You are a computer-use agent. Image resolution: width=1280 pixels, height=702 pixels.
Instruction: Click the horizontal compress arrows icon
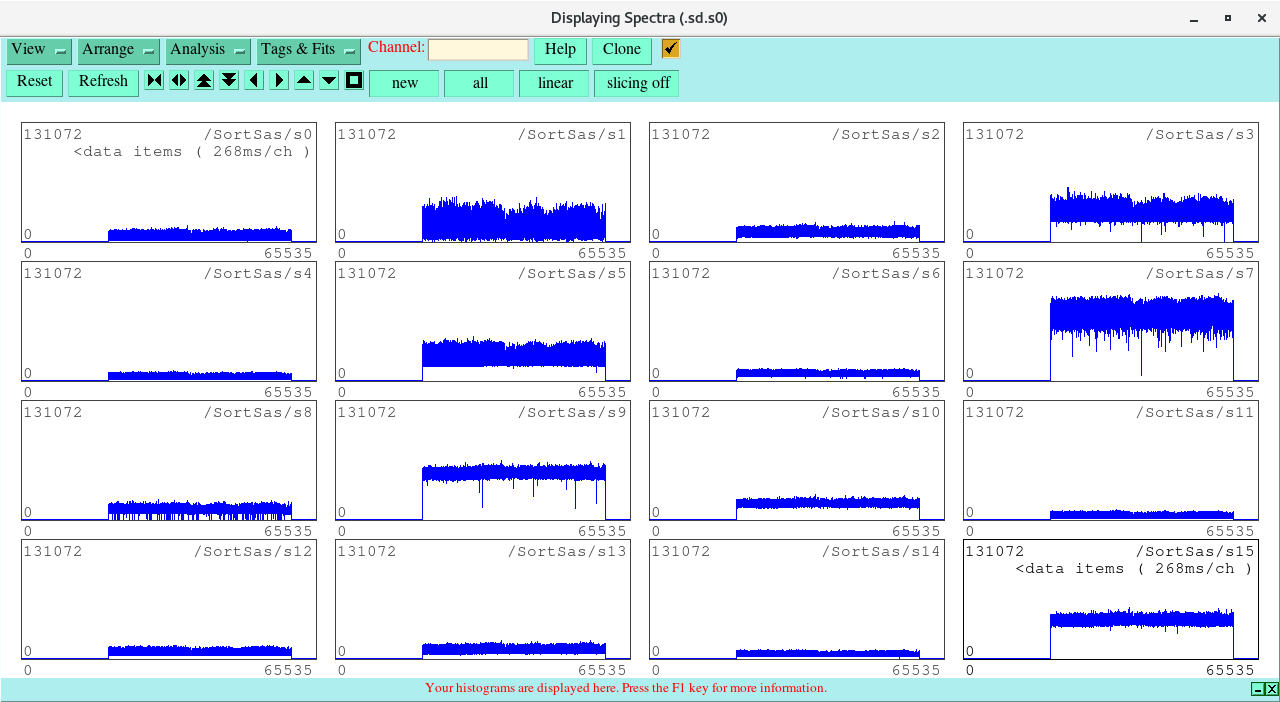(154, 81)
